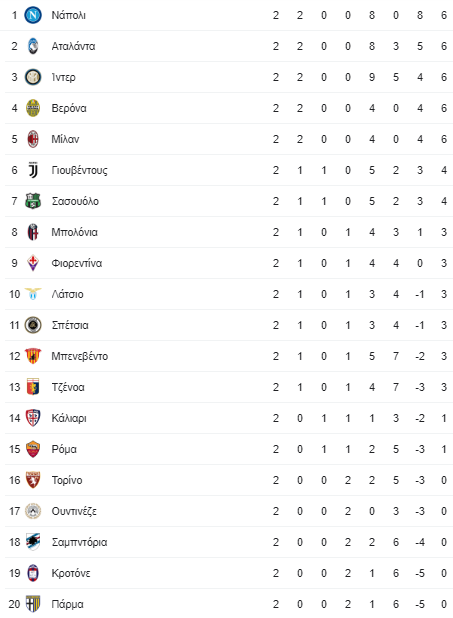
Task: Click the Roma wolf crest
Action: [x=33, y=449]
